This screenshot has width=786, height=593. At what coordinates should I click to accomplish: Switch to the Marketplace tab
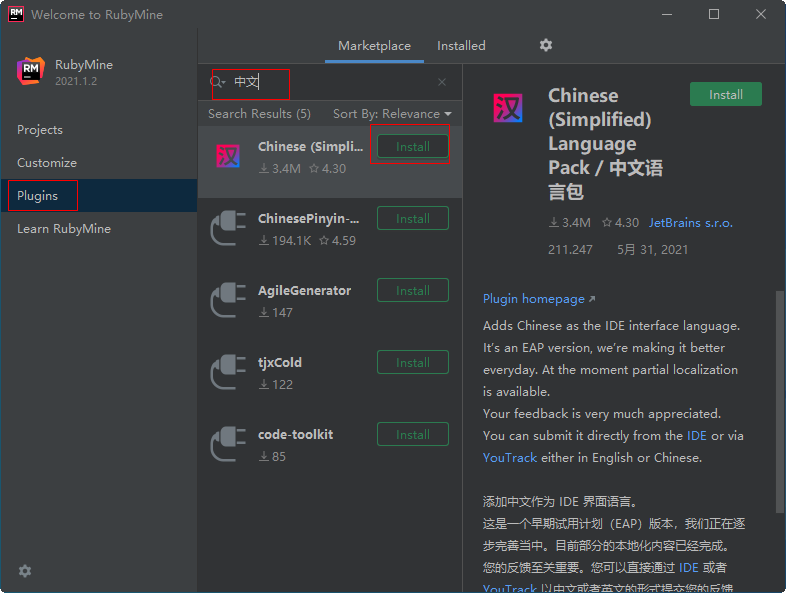[374, 46]
